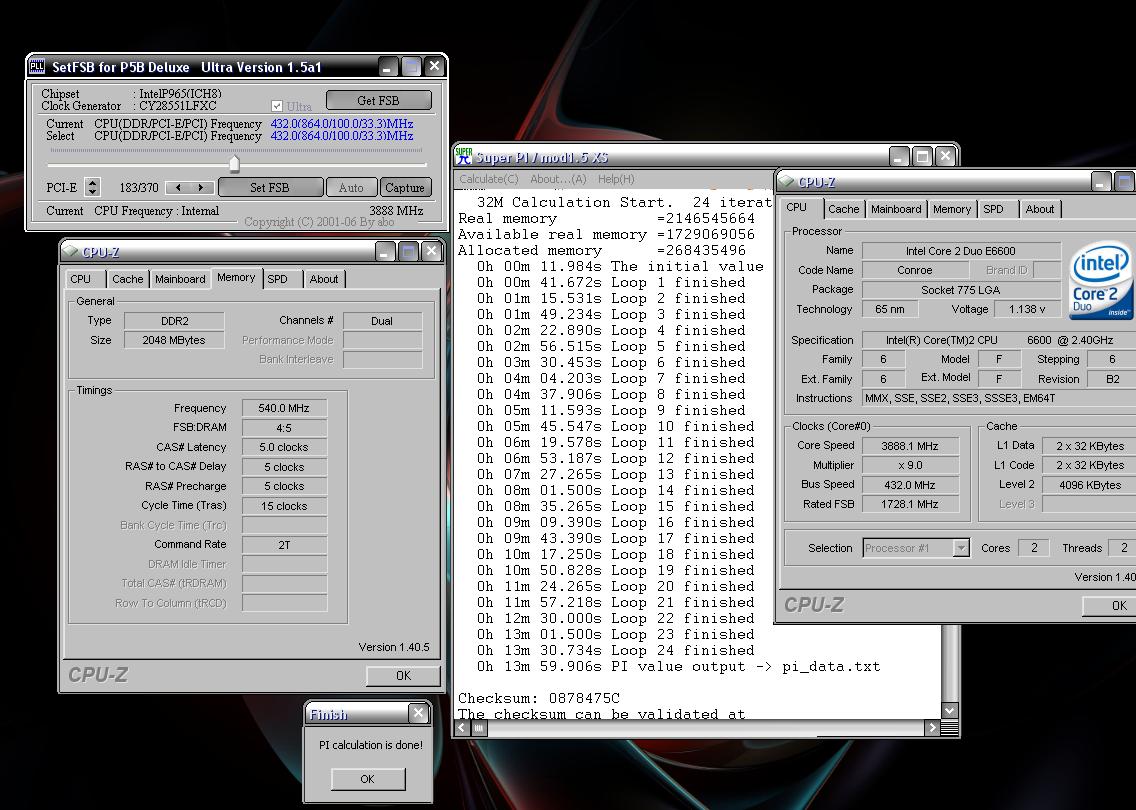Click the Memory CPU-Z window title icon
Image resolution: width=1136 pixels, height=810 pixels.
click(x=70, y=251)
